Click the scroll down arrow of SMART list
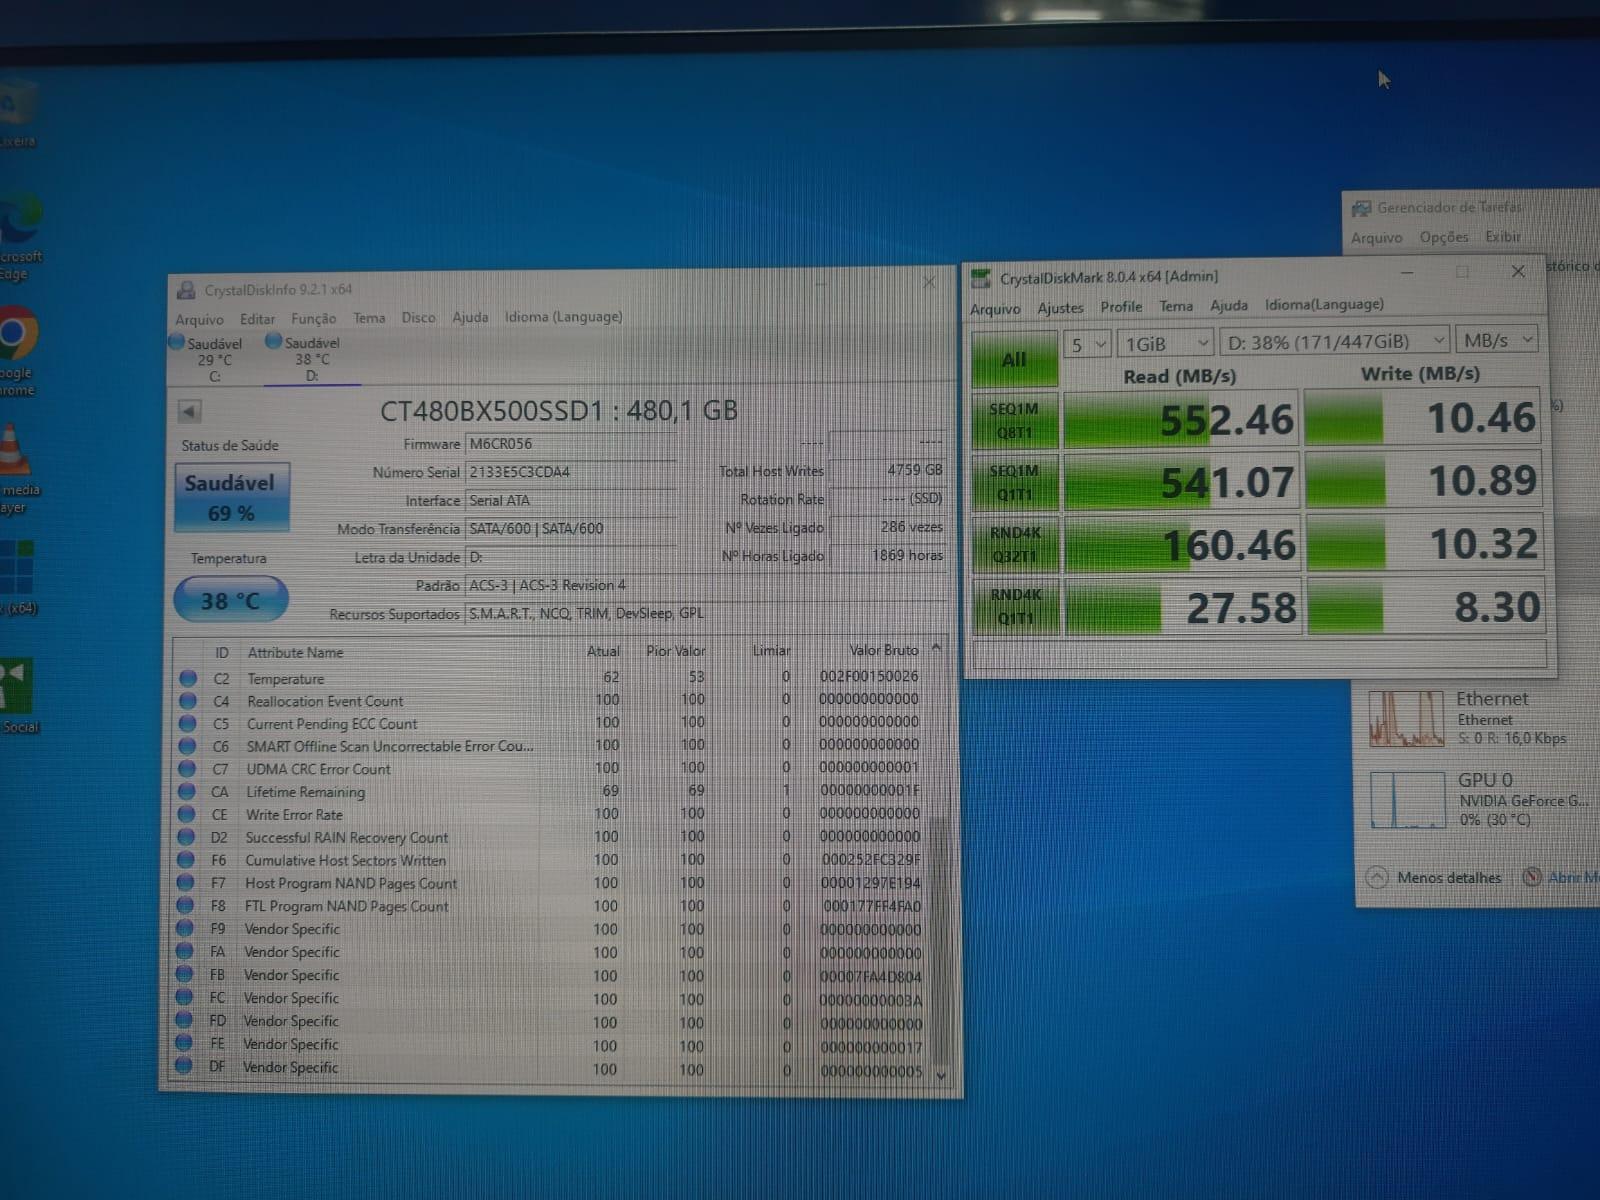1600x1200 pixels. 940,1075
